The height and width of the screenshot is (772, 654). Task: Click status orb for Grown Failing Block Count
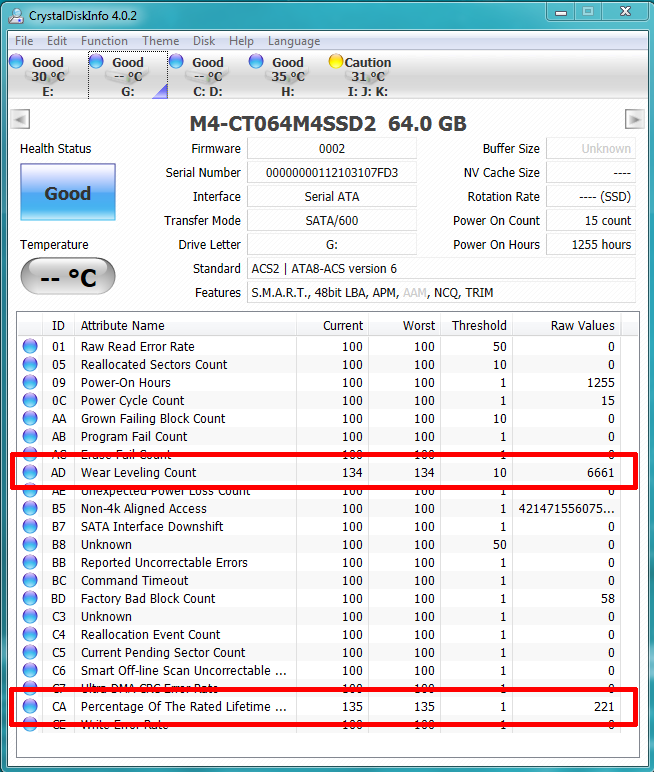[30, 418]
